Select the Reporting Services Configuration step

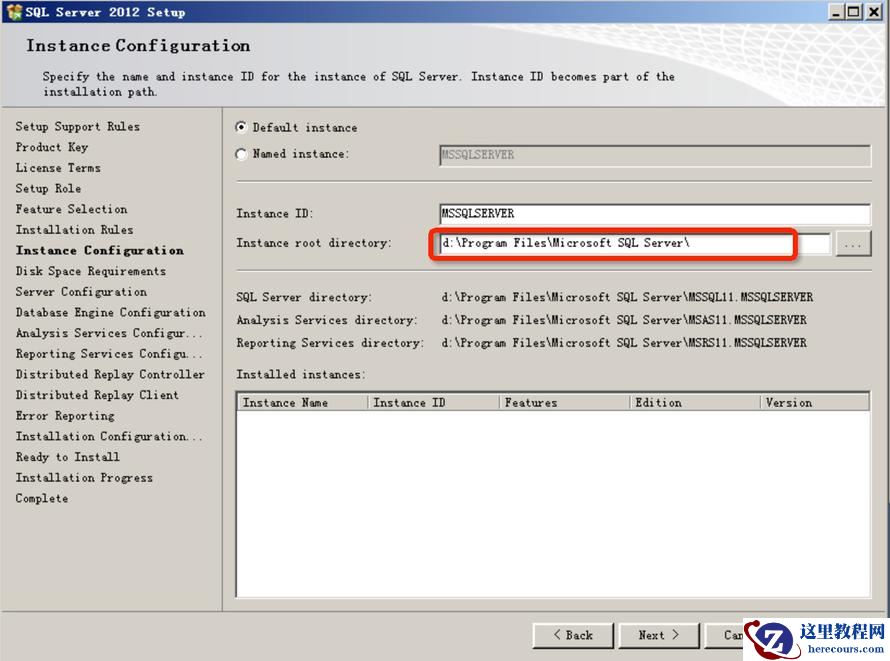point(109,354)
